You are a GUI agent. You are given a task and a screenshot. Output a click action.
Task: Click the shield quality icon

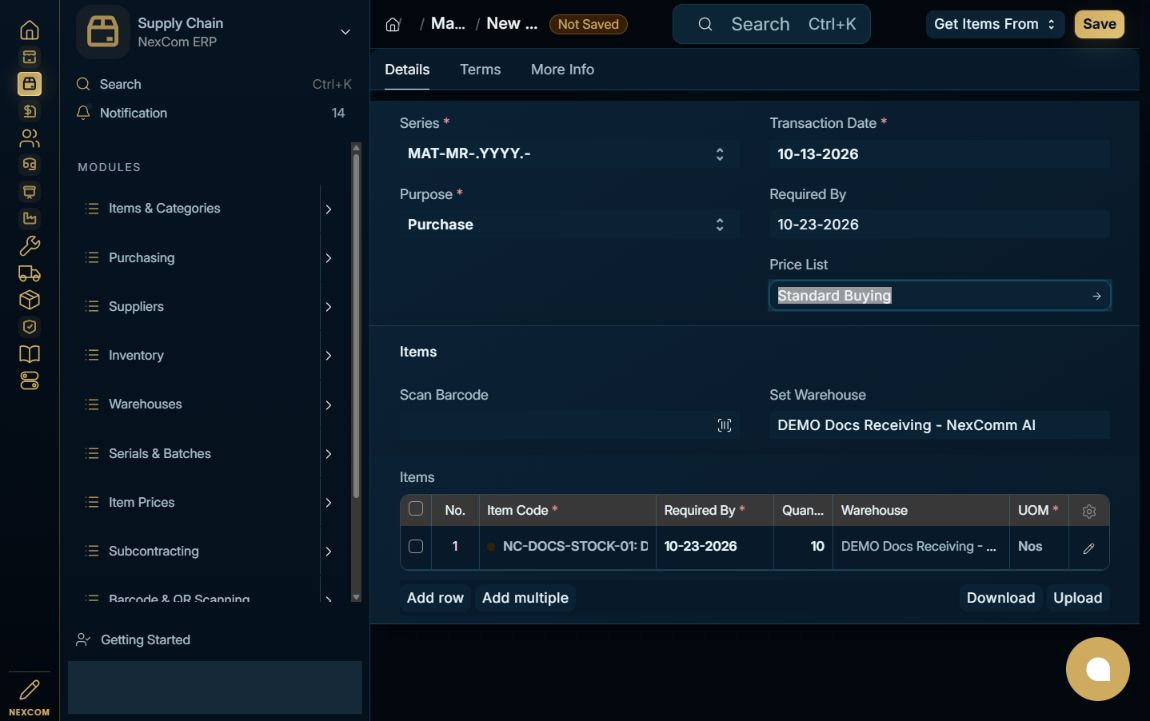tap(29, 326)
